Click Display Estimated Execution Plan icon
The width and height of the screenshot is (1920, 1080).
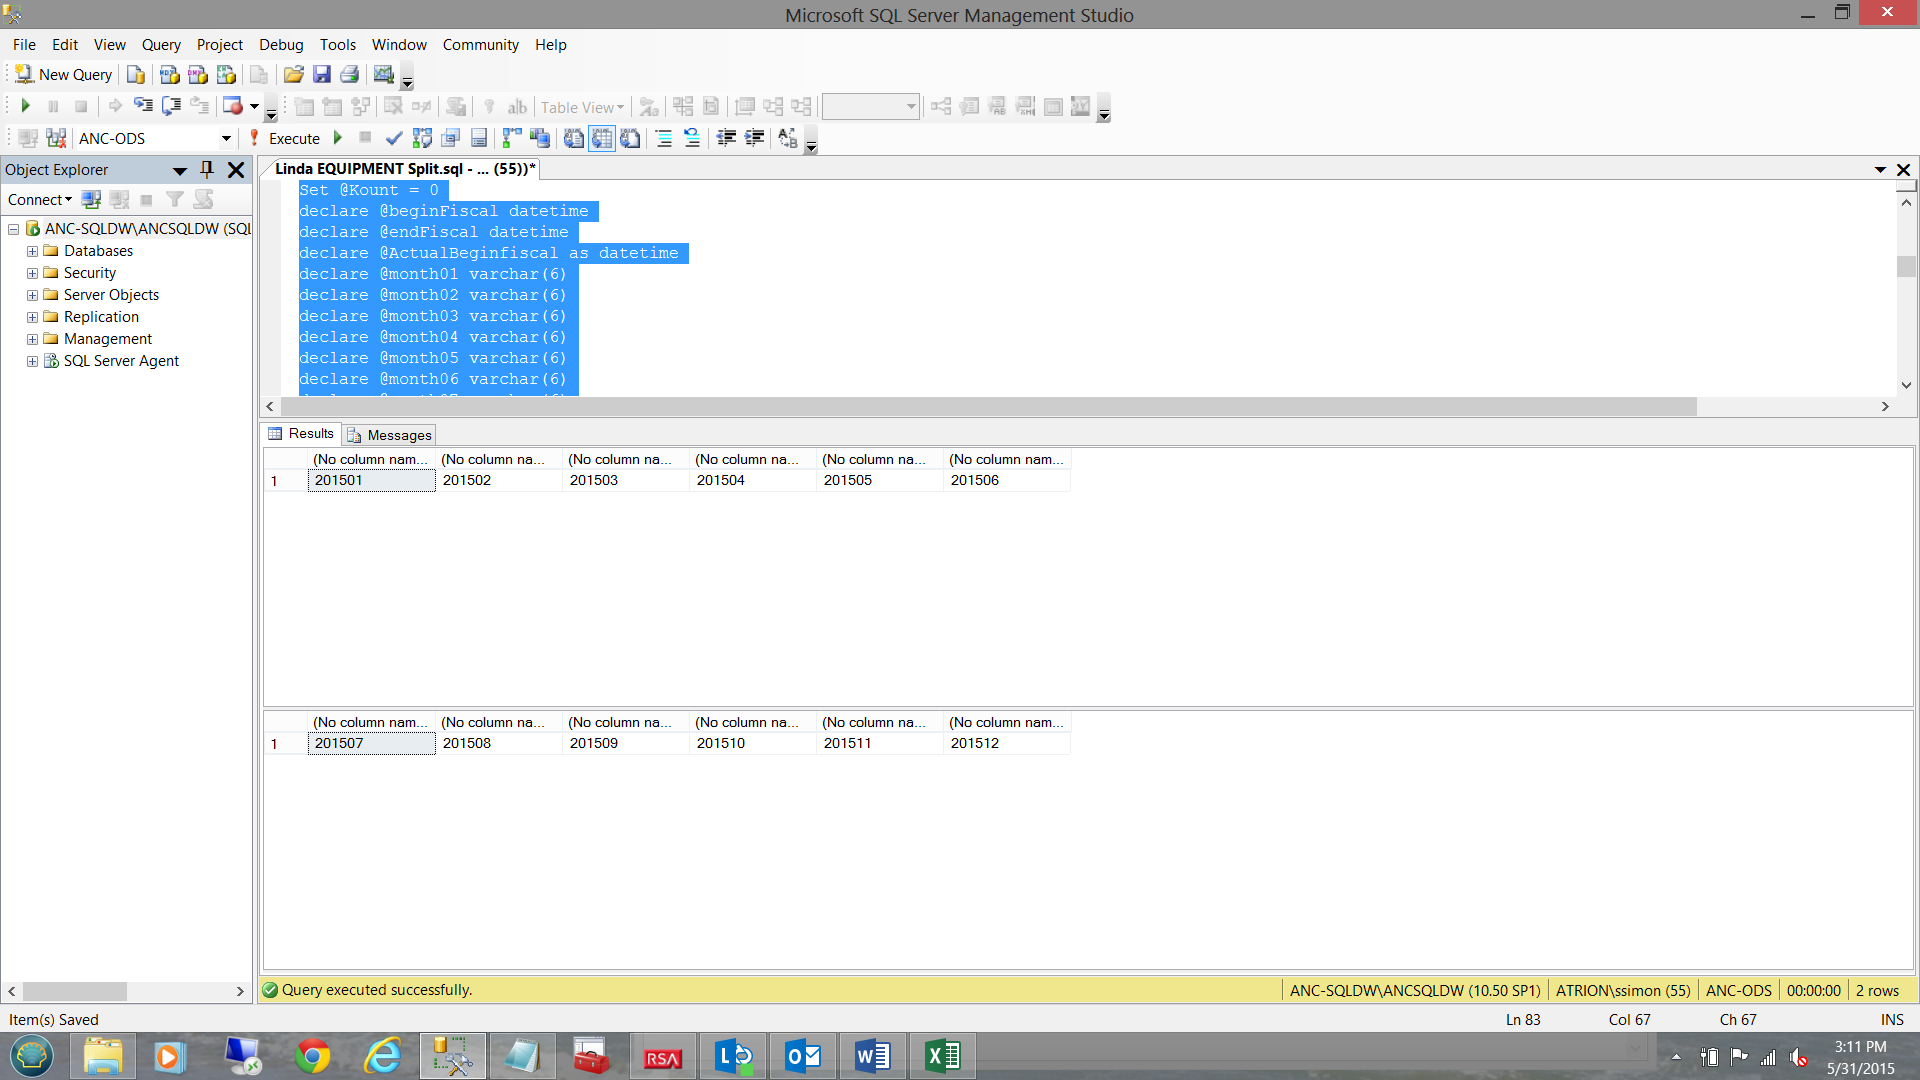[x=422, y=139]
